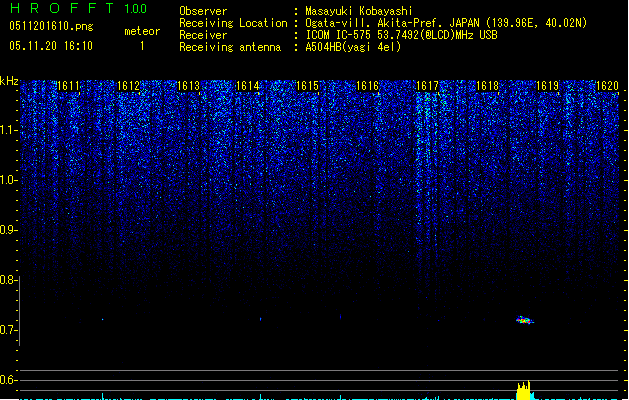The image size is (629, 400).
Task: Click the Receiving Location field label
Action: pos(233,23)
